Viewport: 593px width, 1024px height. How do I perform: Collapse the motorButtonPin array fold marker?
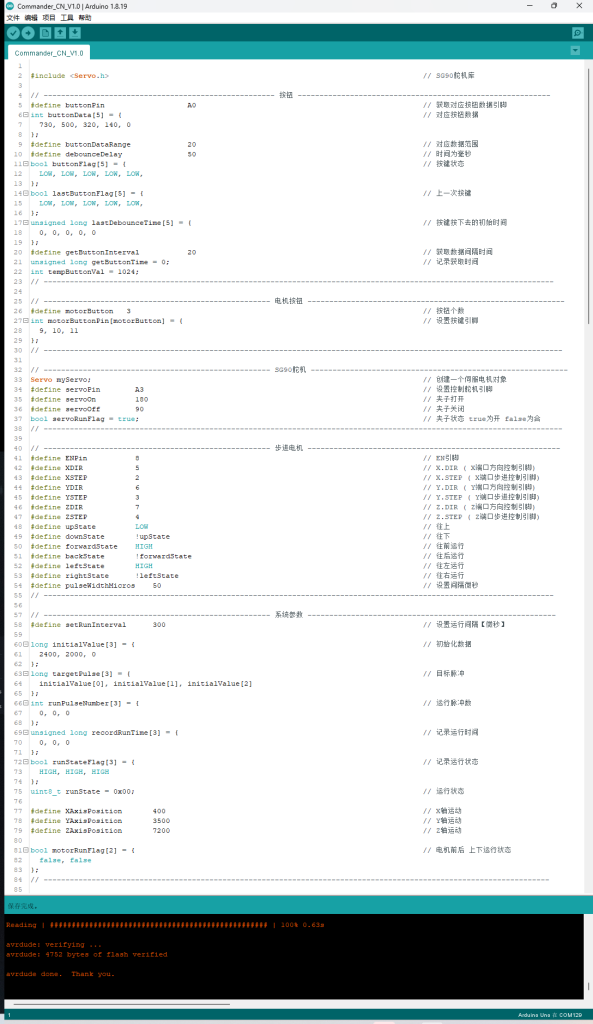click(26, 321)
